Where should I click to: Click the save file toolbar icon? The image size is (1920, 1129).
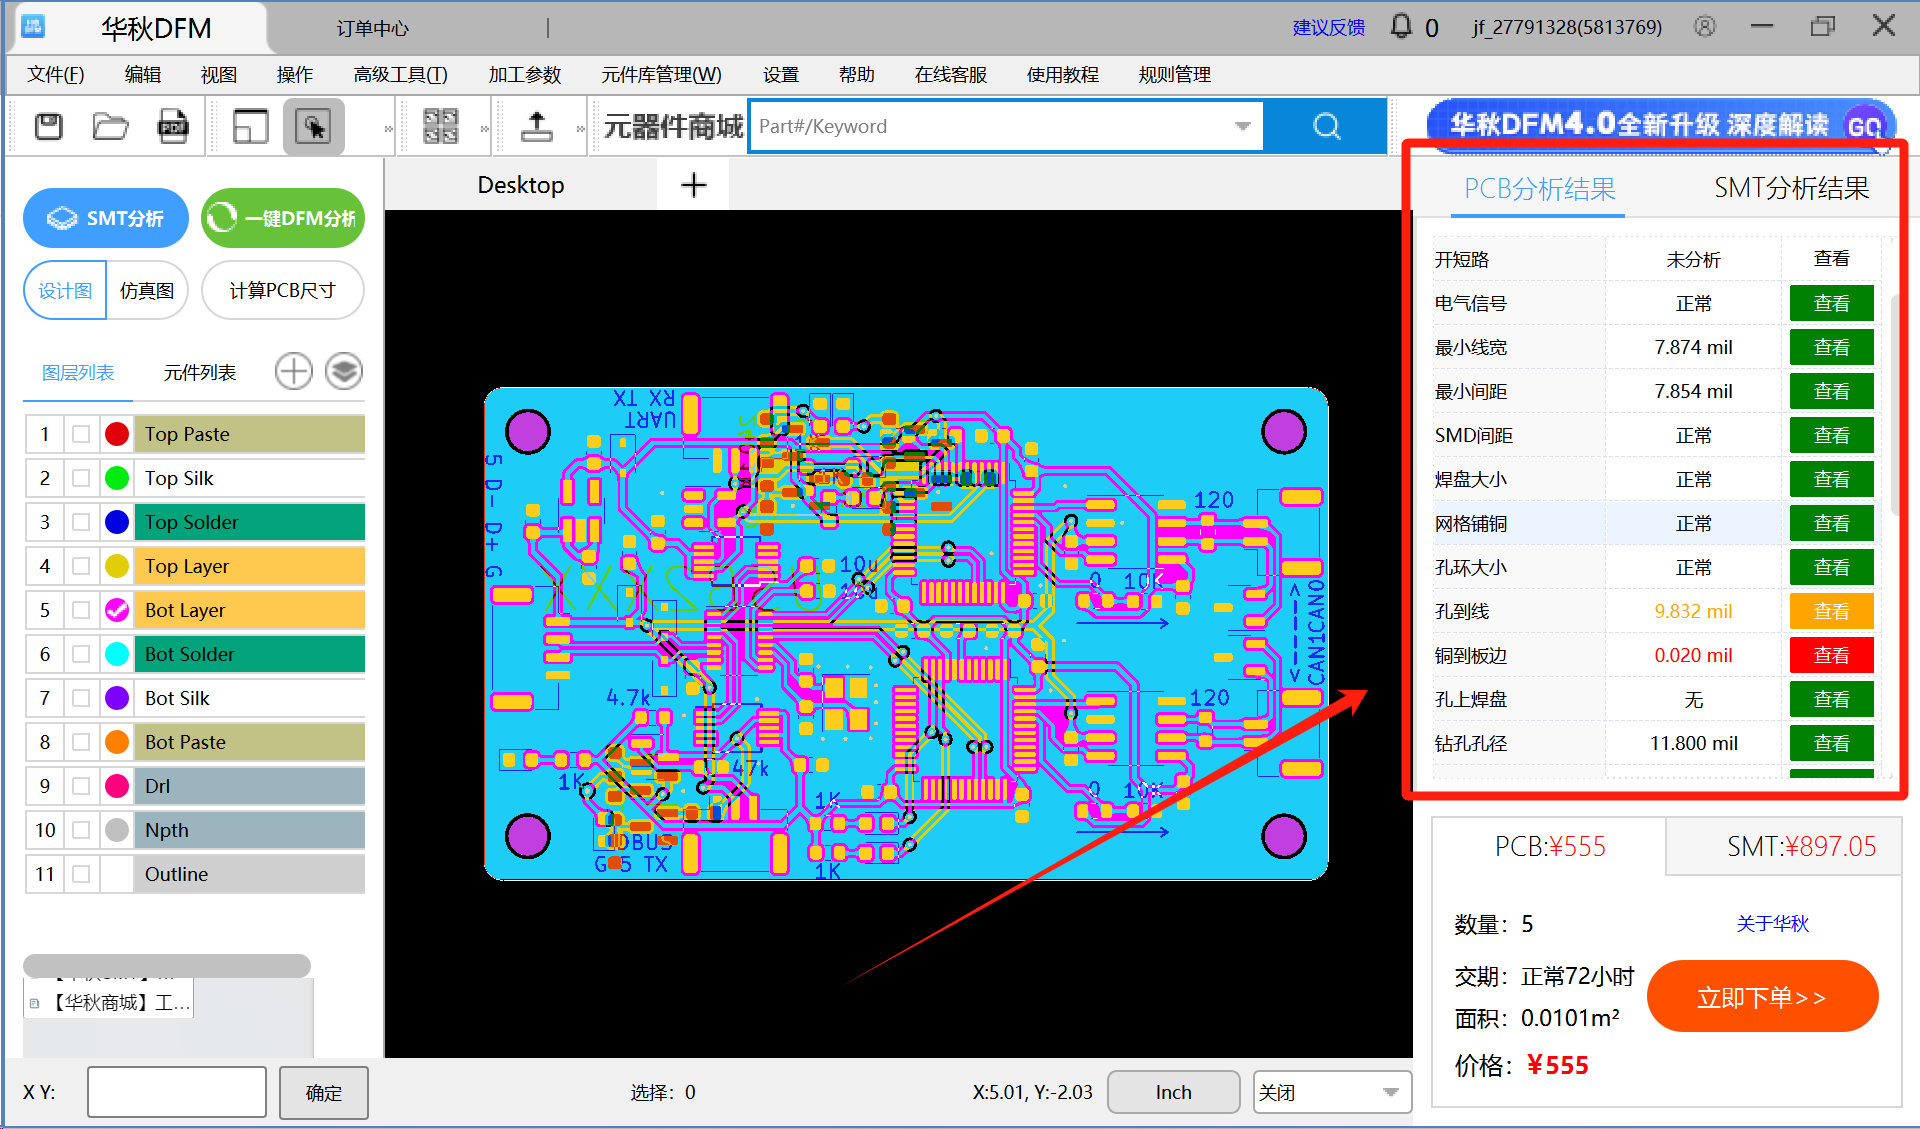(x=48, y=127)
